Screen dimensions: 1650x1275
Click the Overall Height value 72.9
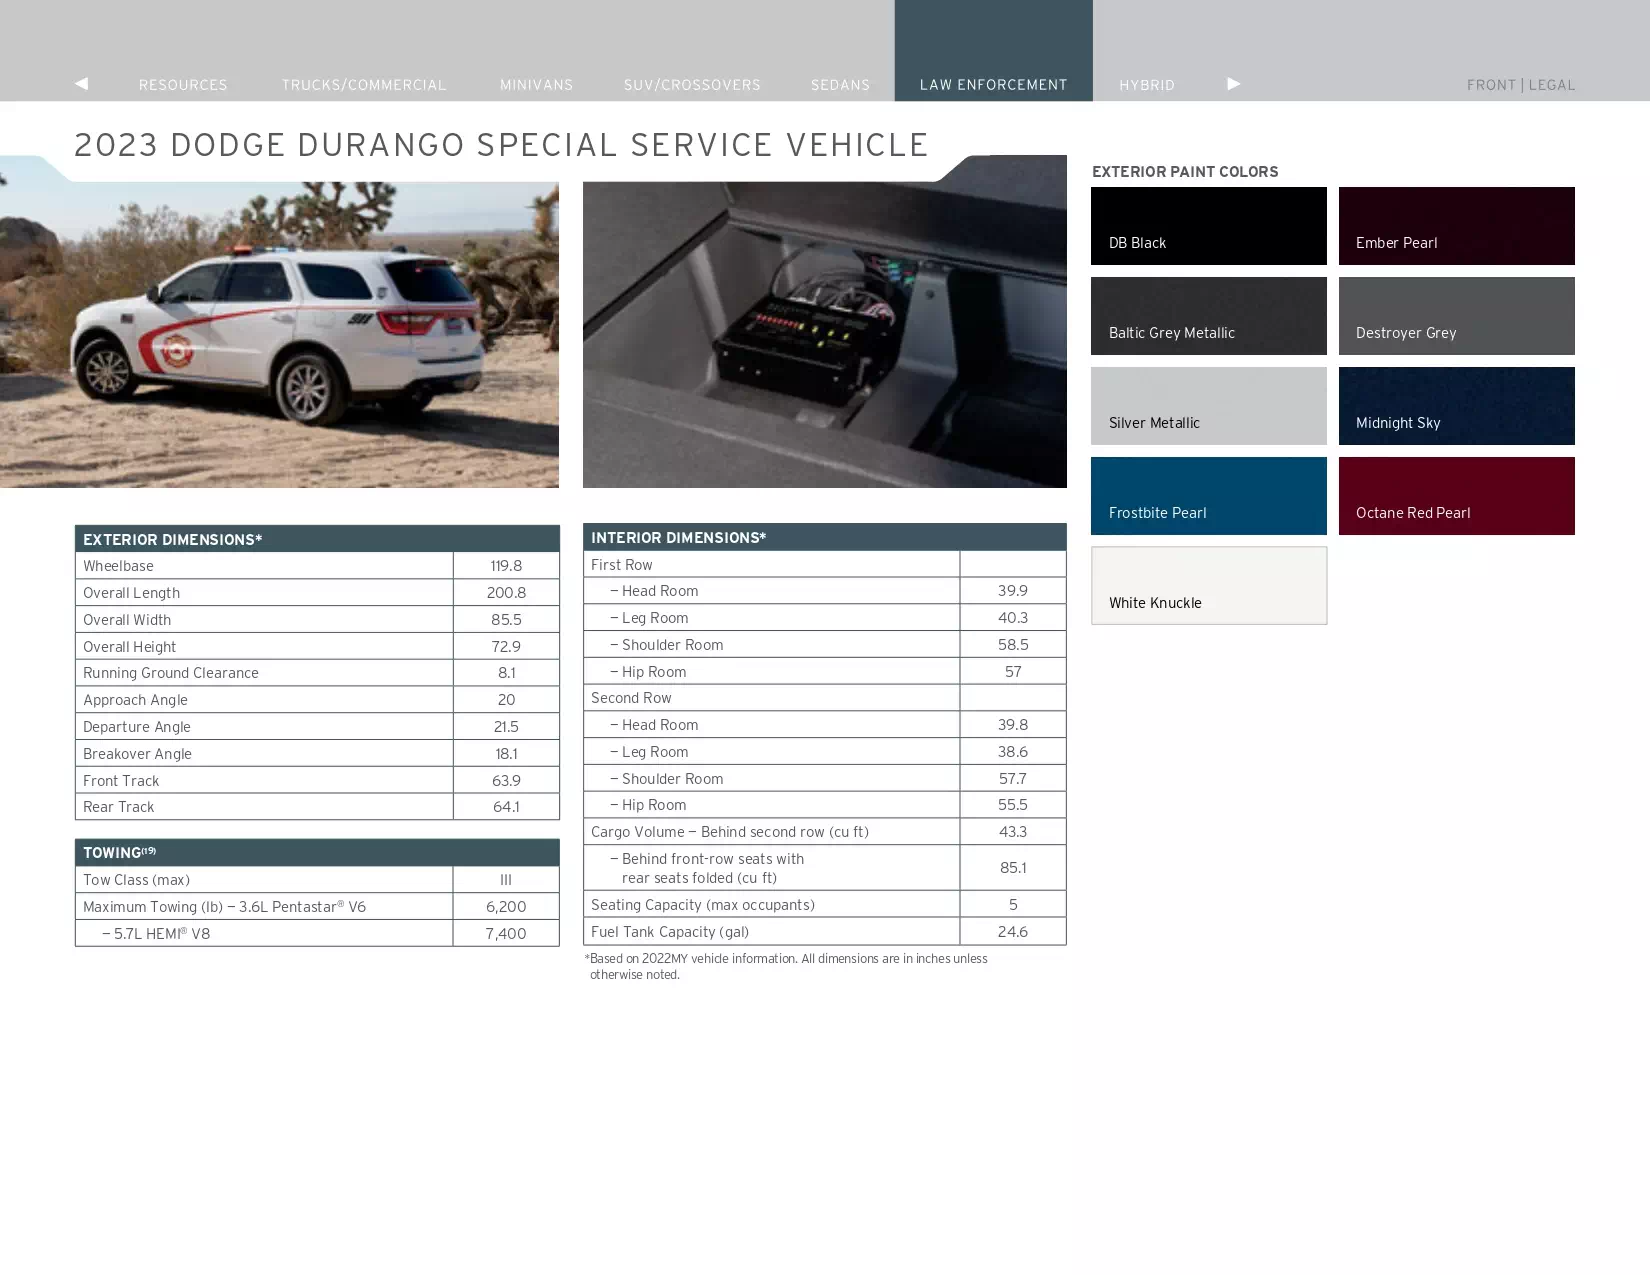[x=506, y=647]
